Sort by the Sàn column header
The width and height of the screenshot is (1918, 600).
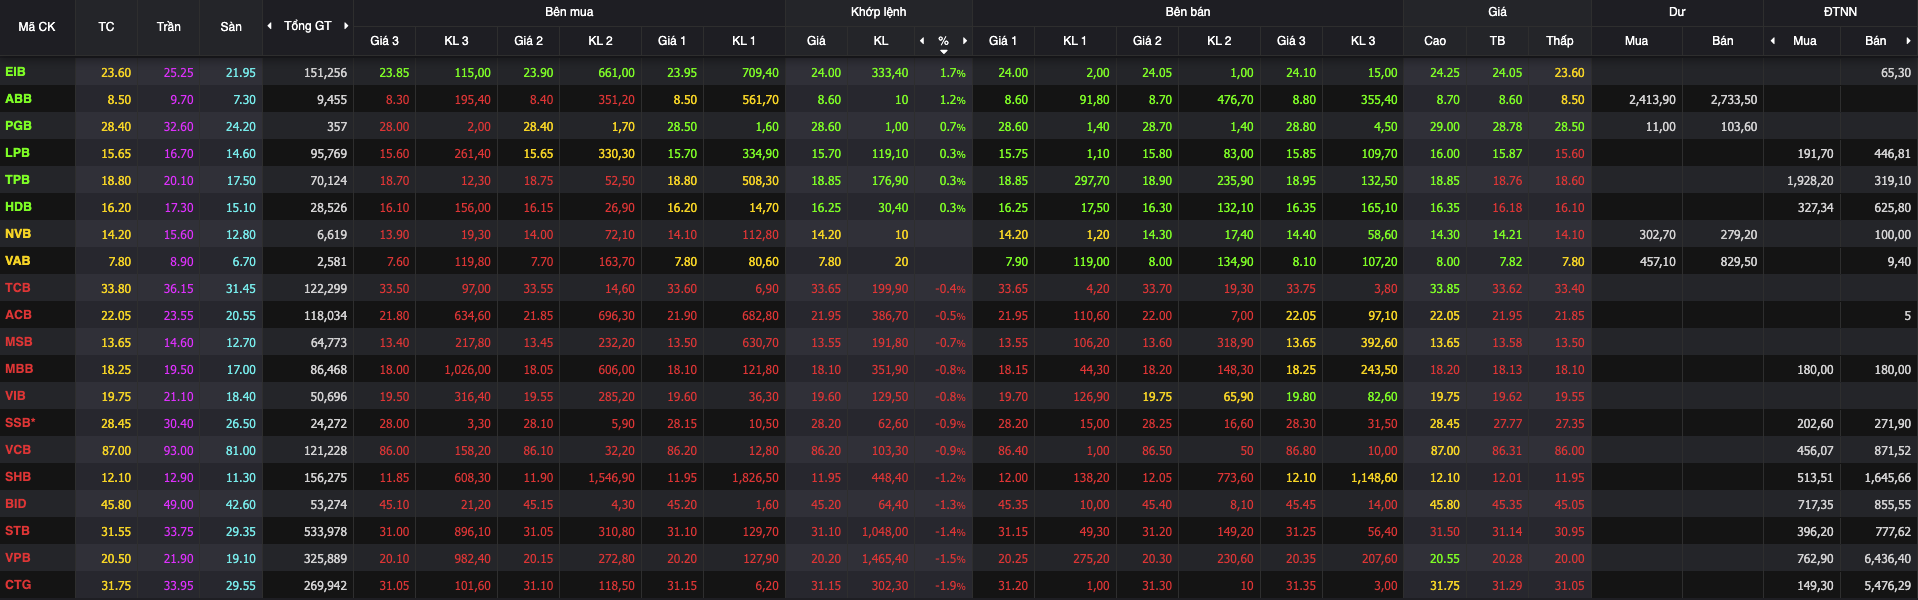point(231,27)
